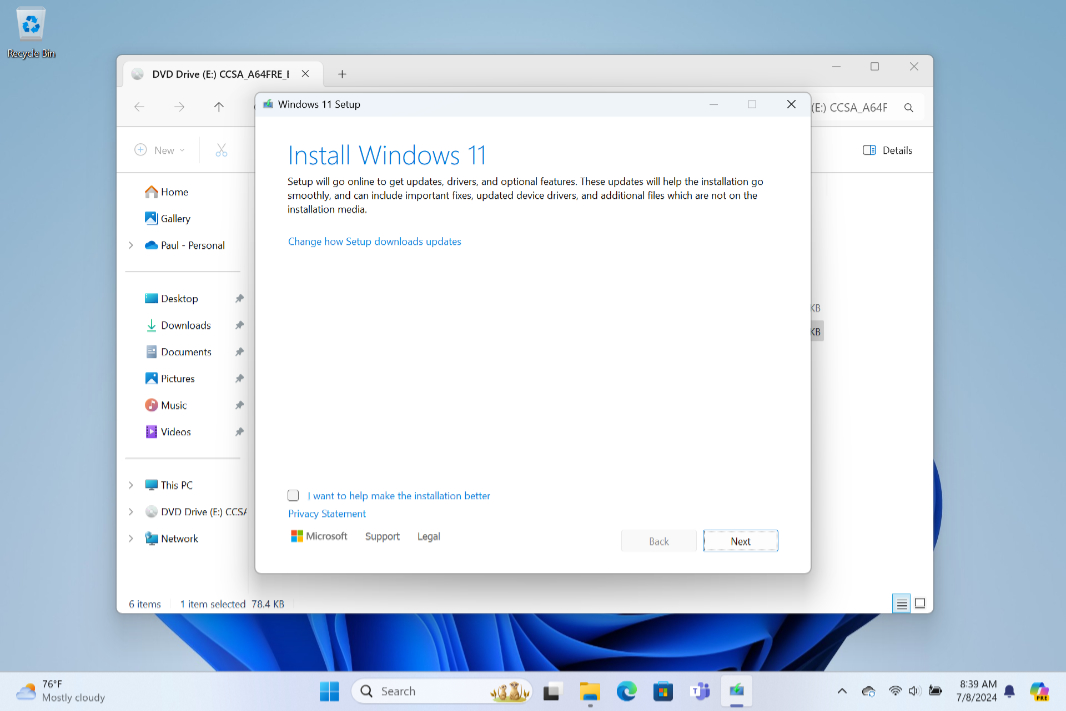Click the Up arrow navigation button
This screenshot has width=1066, height=711.
tap(219, 107)
